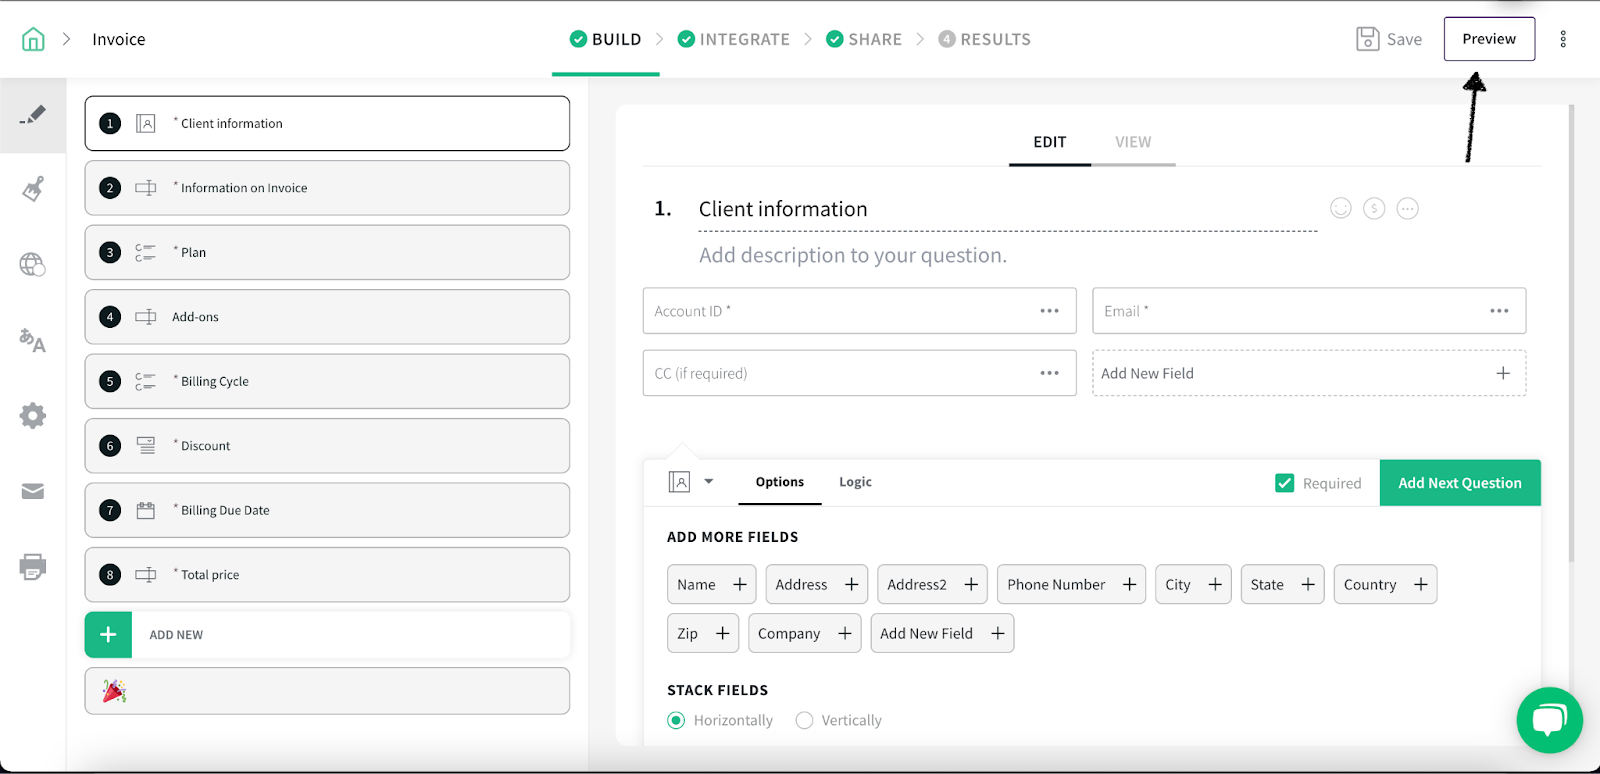Image resolution: width=1600 pixels, height=774 pixels.
Task: Add the Address field
Action: pyautogui.click(x=817, y=584)
